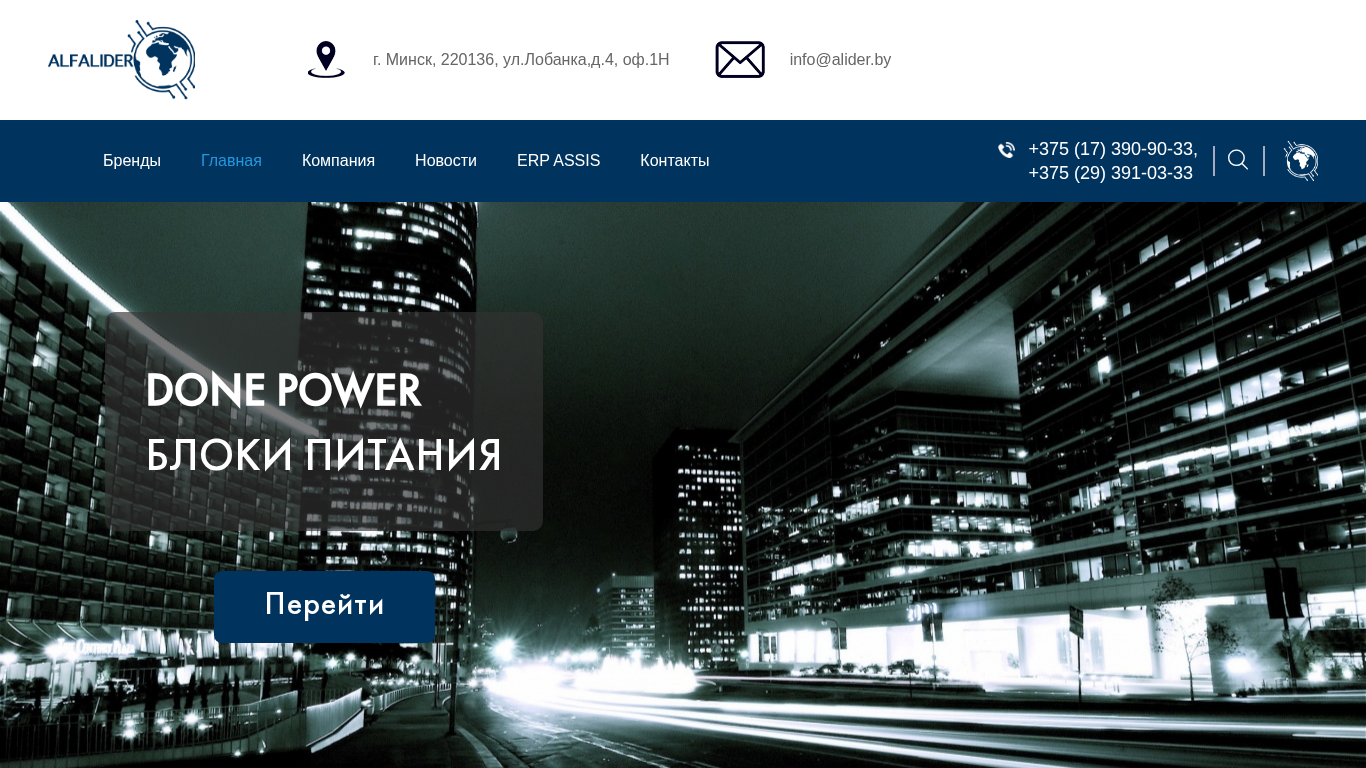The image size is (1366, 768).
Task: Open the Новости section
Action: pos(446,161)
